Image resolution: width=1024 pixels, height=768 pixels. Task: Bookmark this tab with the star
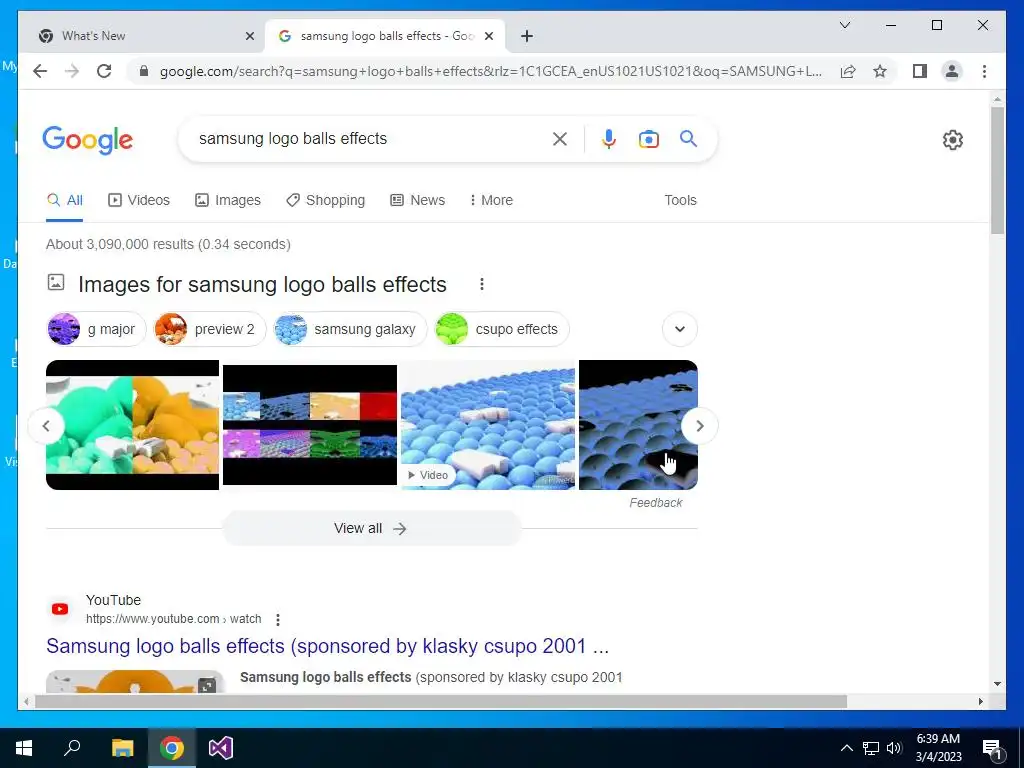[x=880, y=71]
